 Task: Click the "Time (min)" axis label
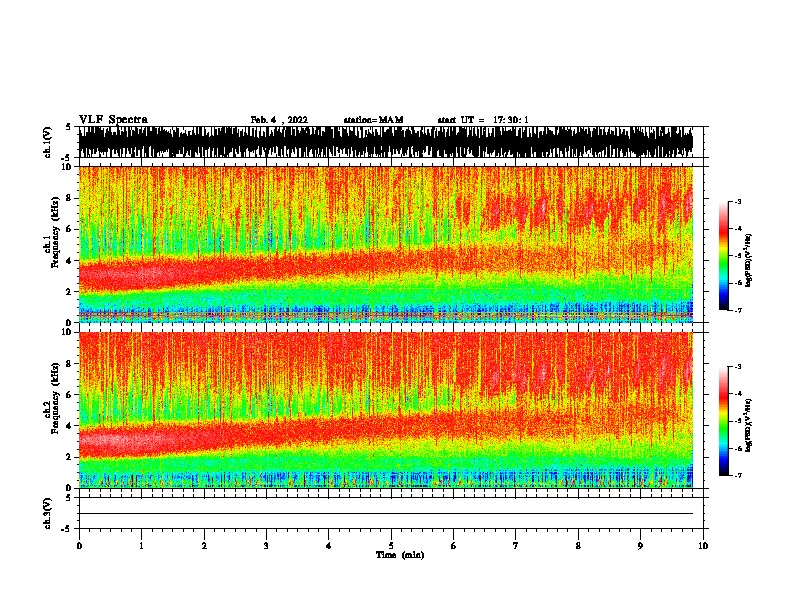pos(400,555)
